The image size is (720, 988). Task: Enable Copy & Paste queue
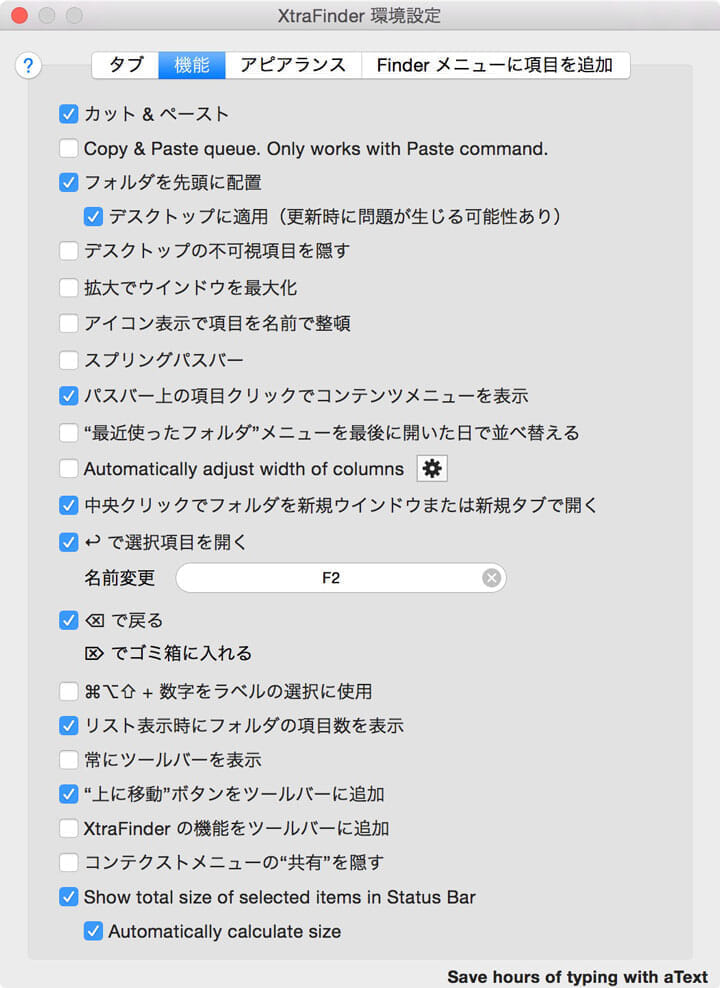coord(68,148)
